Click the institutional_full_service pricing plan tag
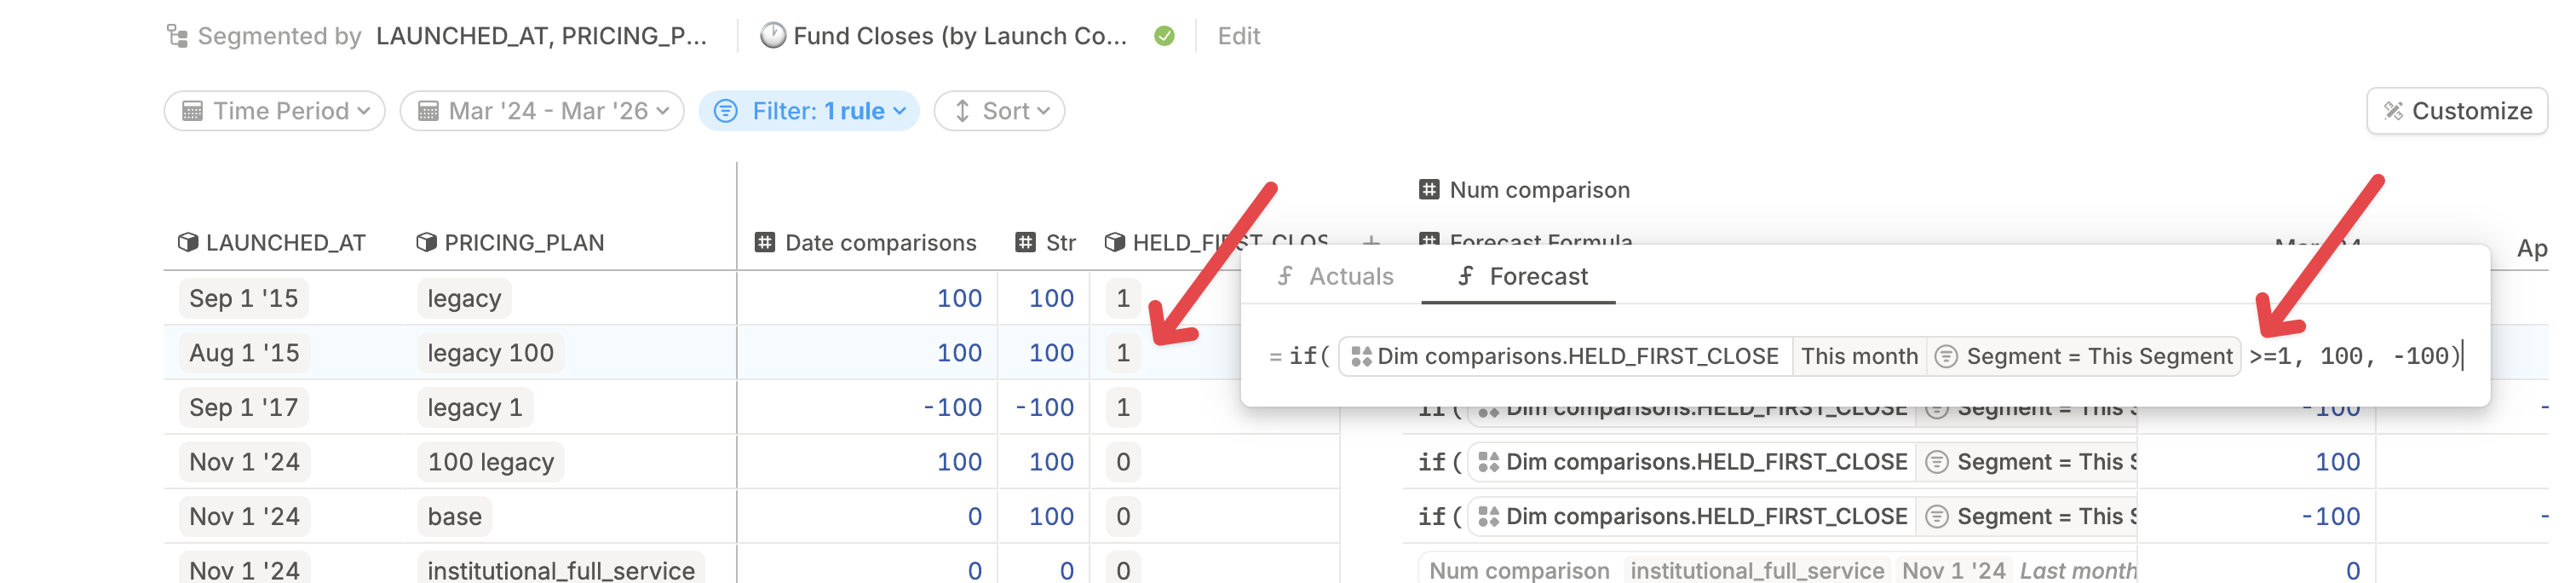2576x583 pixels. 561,569
